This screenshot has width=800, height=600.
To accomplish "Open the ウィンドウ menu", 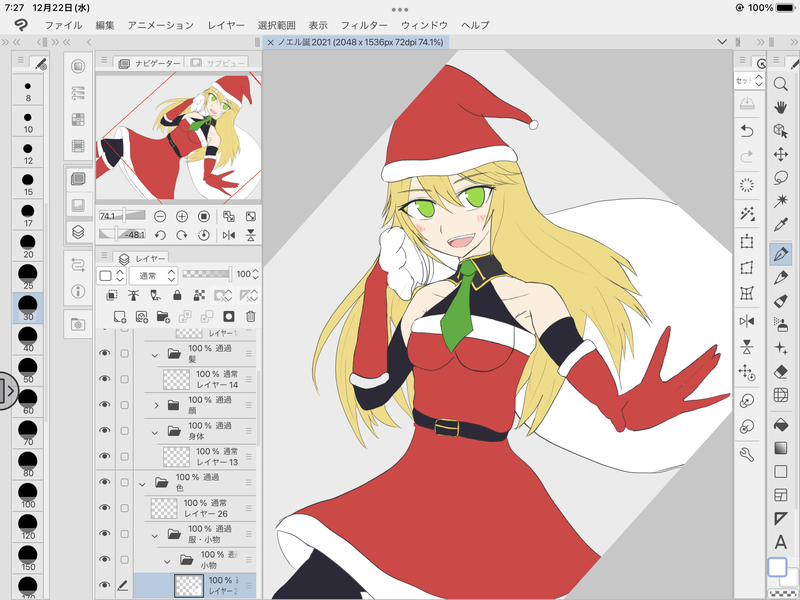I will click(x=424, y=25).
